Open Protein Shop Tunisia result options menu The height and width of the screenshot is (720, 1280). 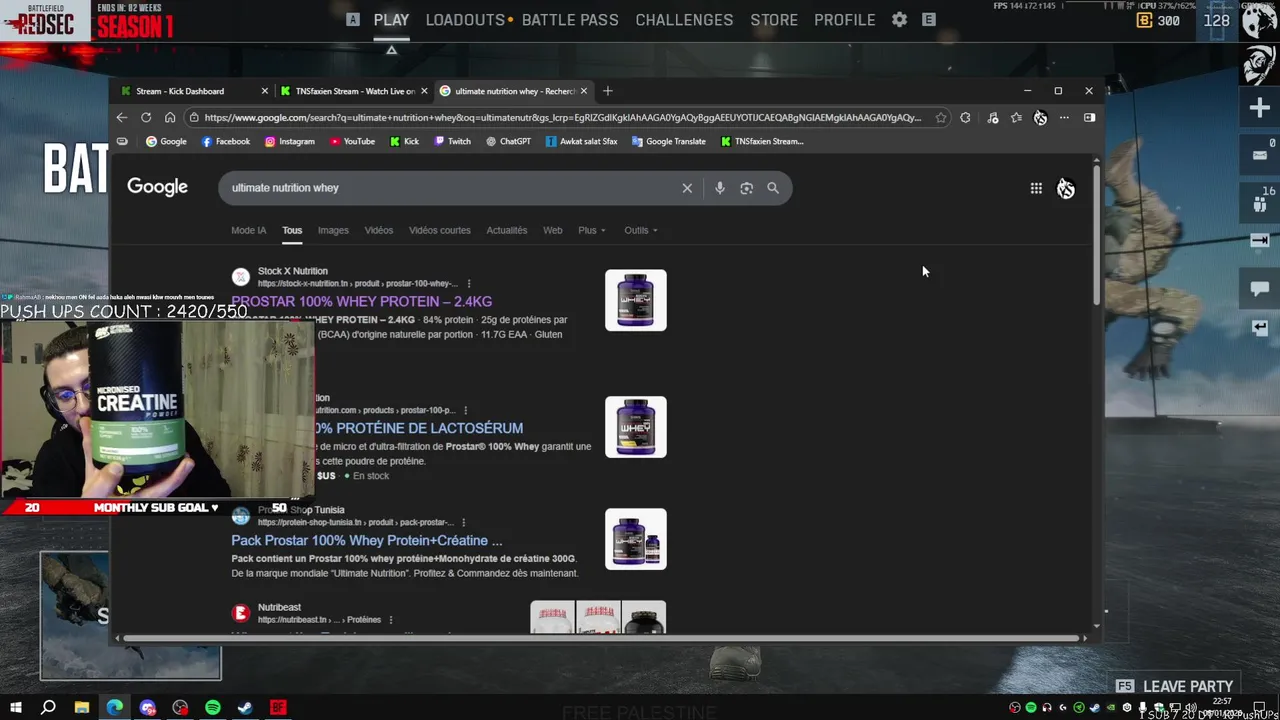click(465, 523)
